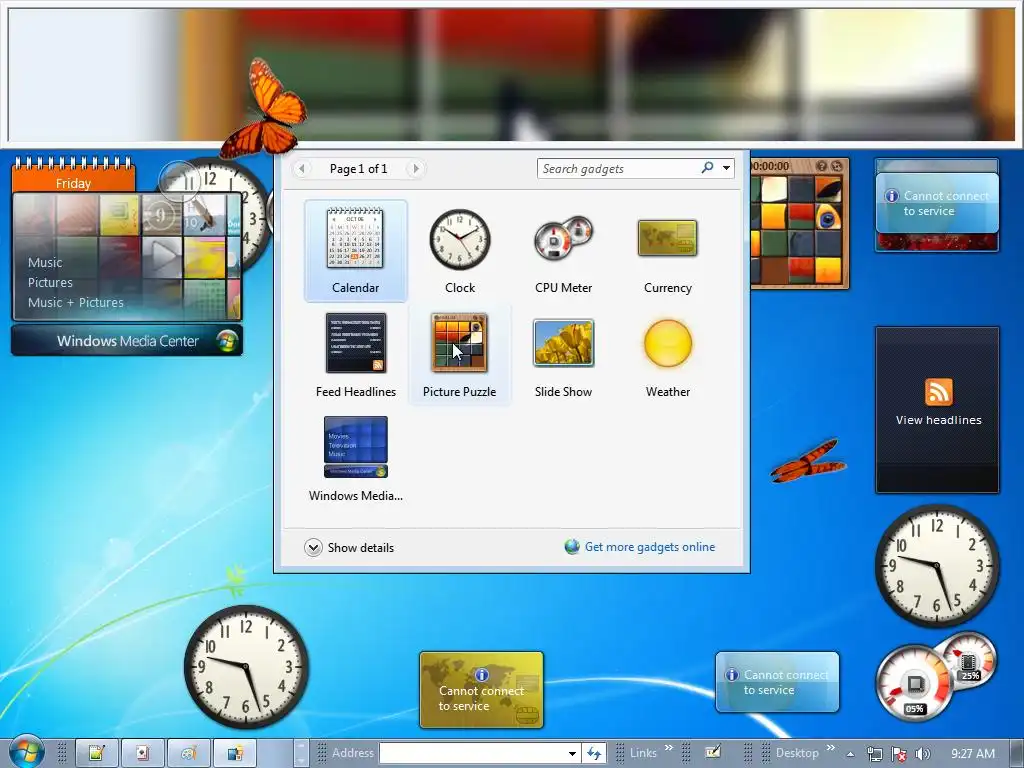Select the Clock gadget in the gallery
This screenshot has width=1024, height=768.
pos(460,251)
